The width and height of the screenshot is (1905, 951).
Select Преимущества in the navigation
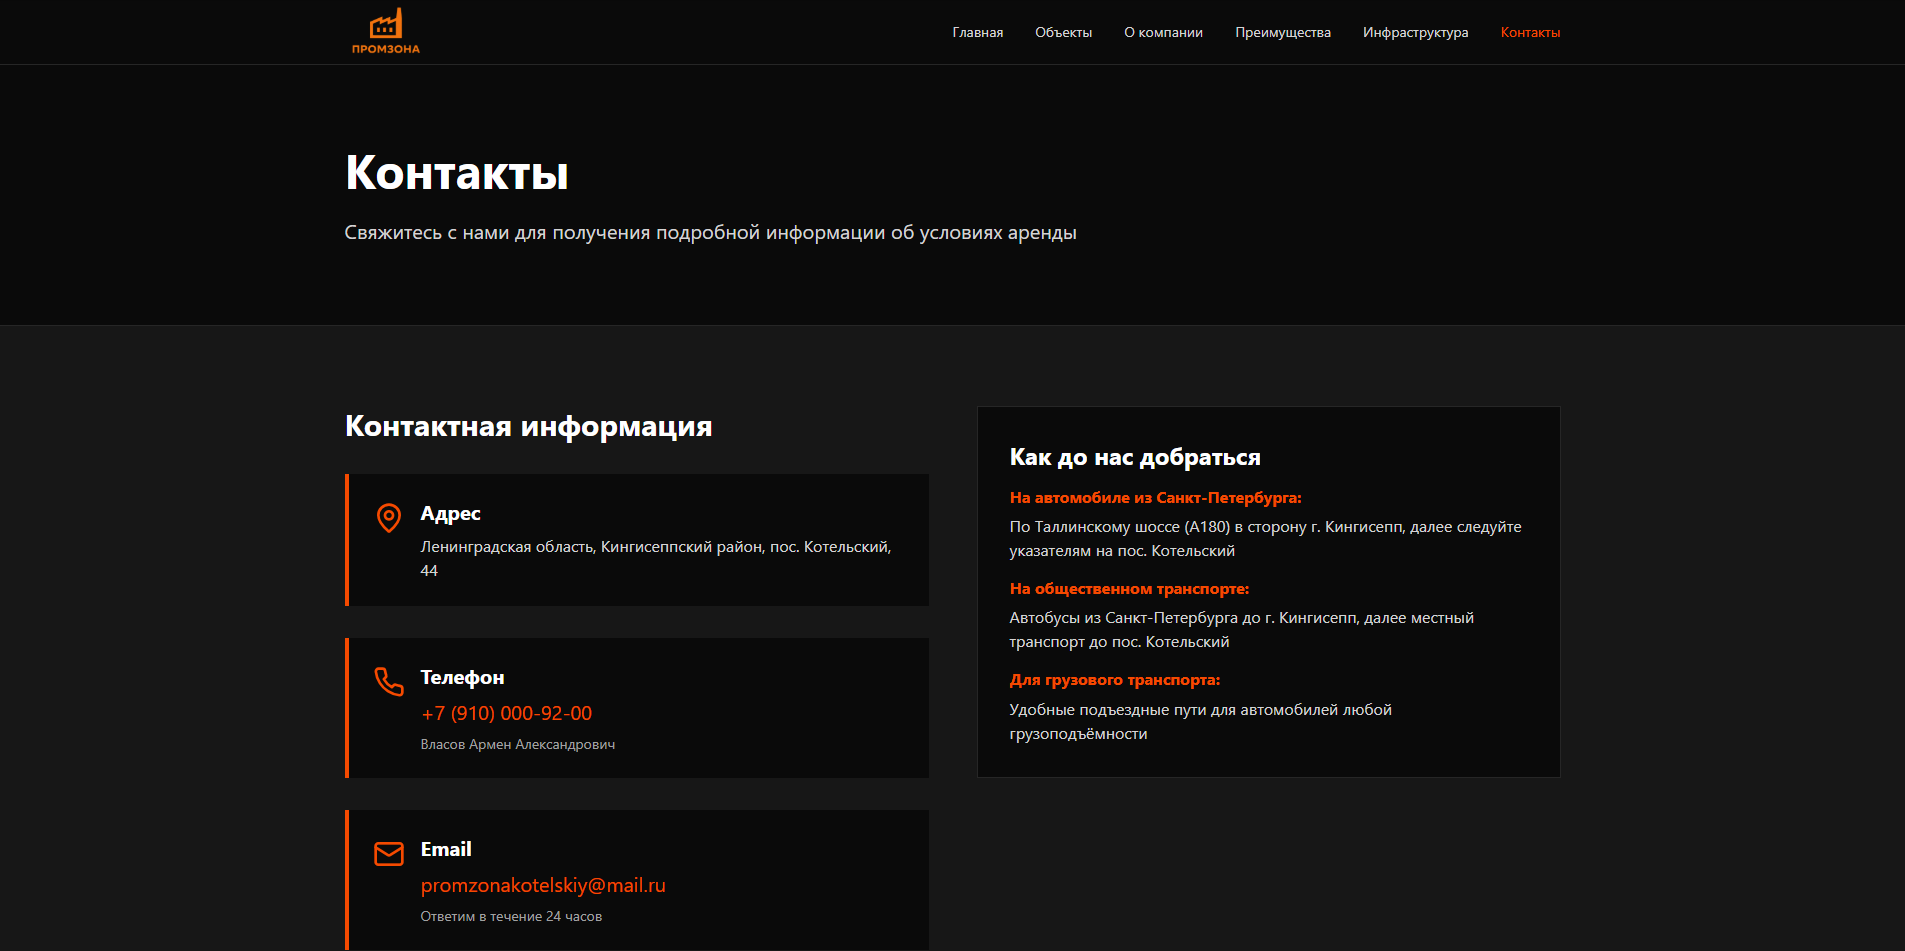1282,33
